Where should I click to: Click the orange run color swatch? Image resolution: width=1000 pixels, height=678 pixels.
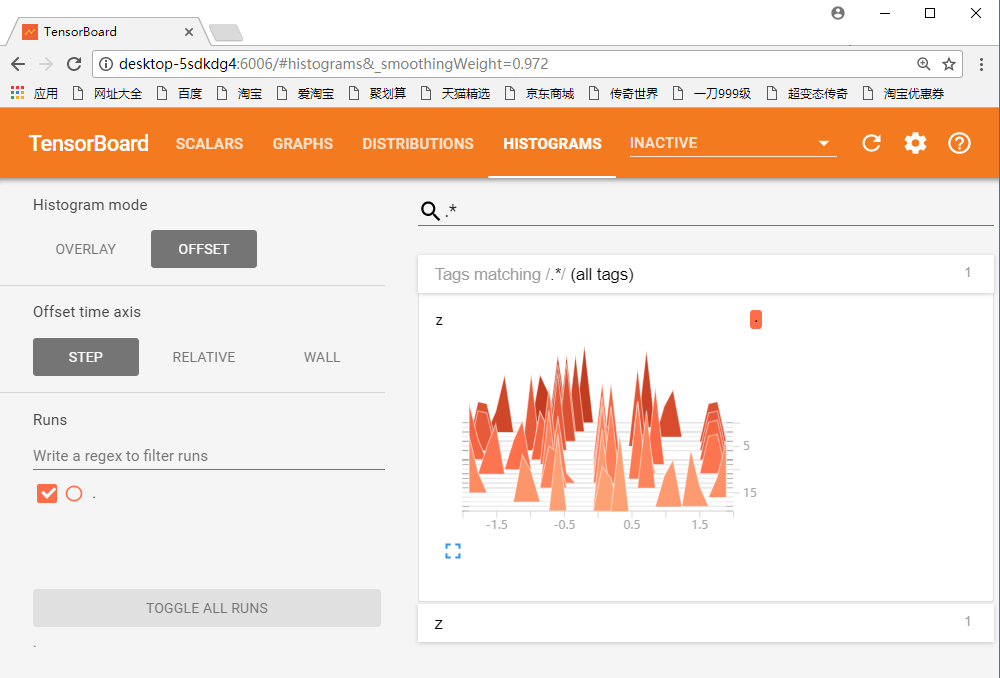coord(756,320)
